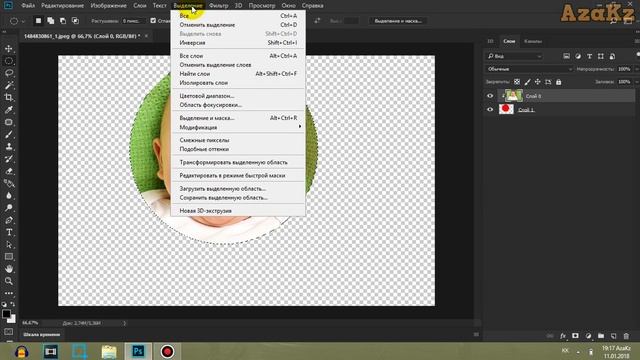Select the Magic Wand tool
This screenshot has height=360, width=640.
pyautogui.click(x=9, y=85)
